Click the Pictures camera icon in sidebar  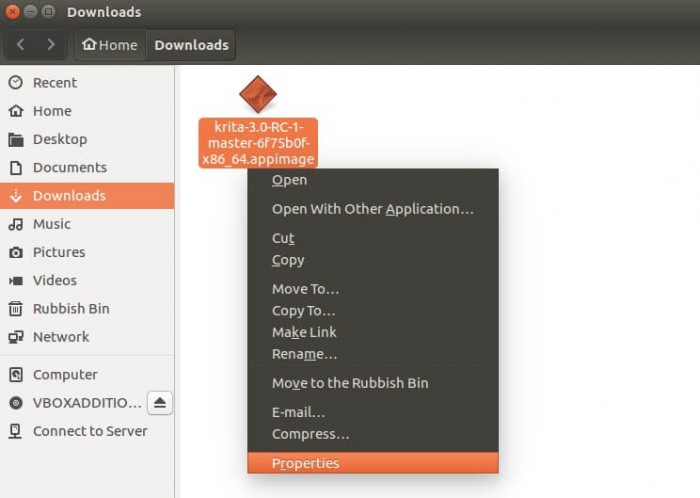click(16, 253)
